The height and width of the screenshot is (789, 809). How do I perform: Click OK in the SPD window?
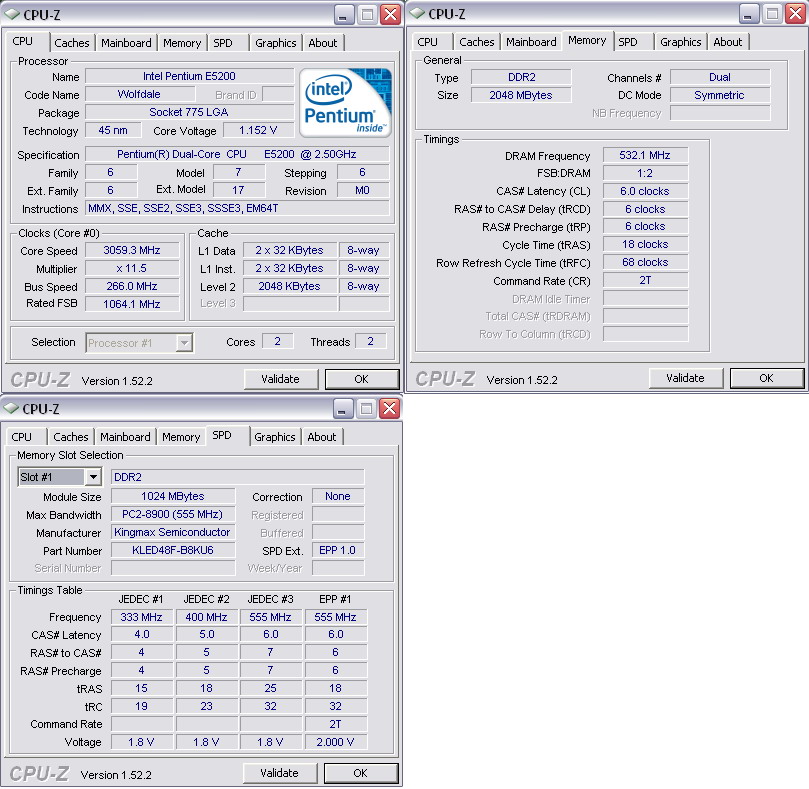pyautogui.click(x=361, y=773)
